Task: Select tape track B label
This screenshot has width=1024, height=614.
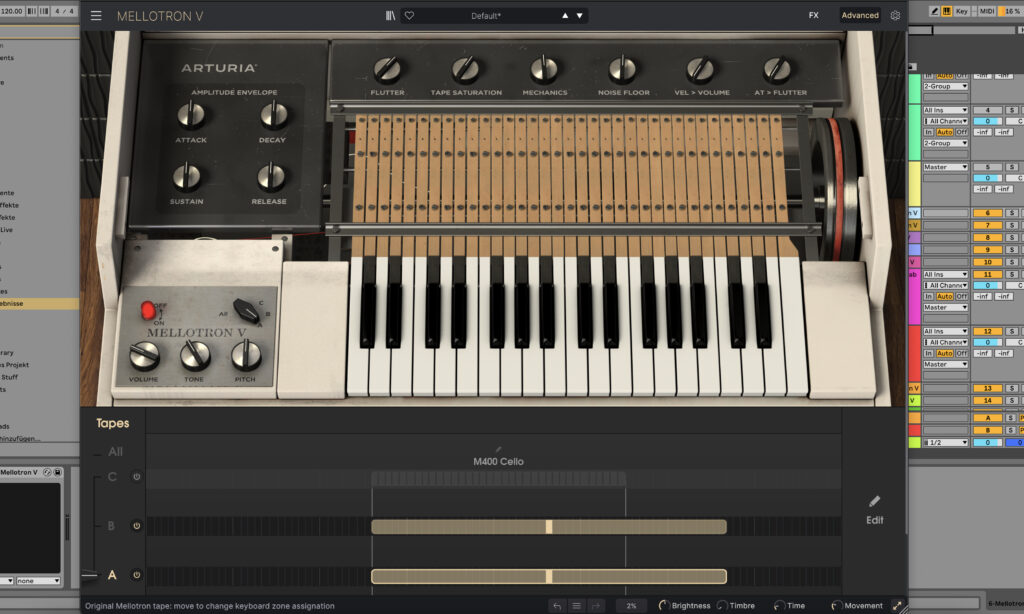Action: click(x=111, y=526)
